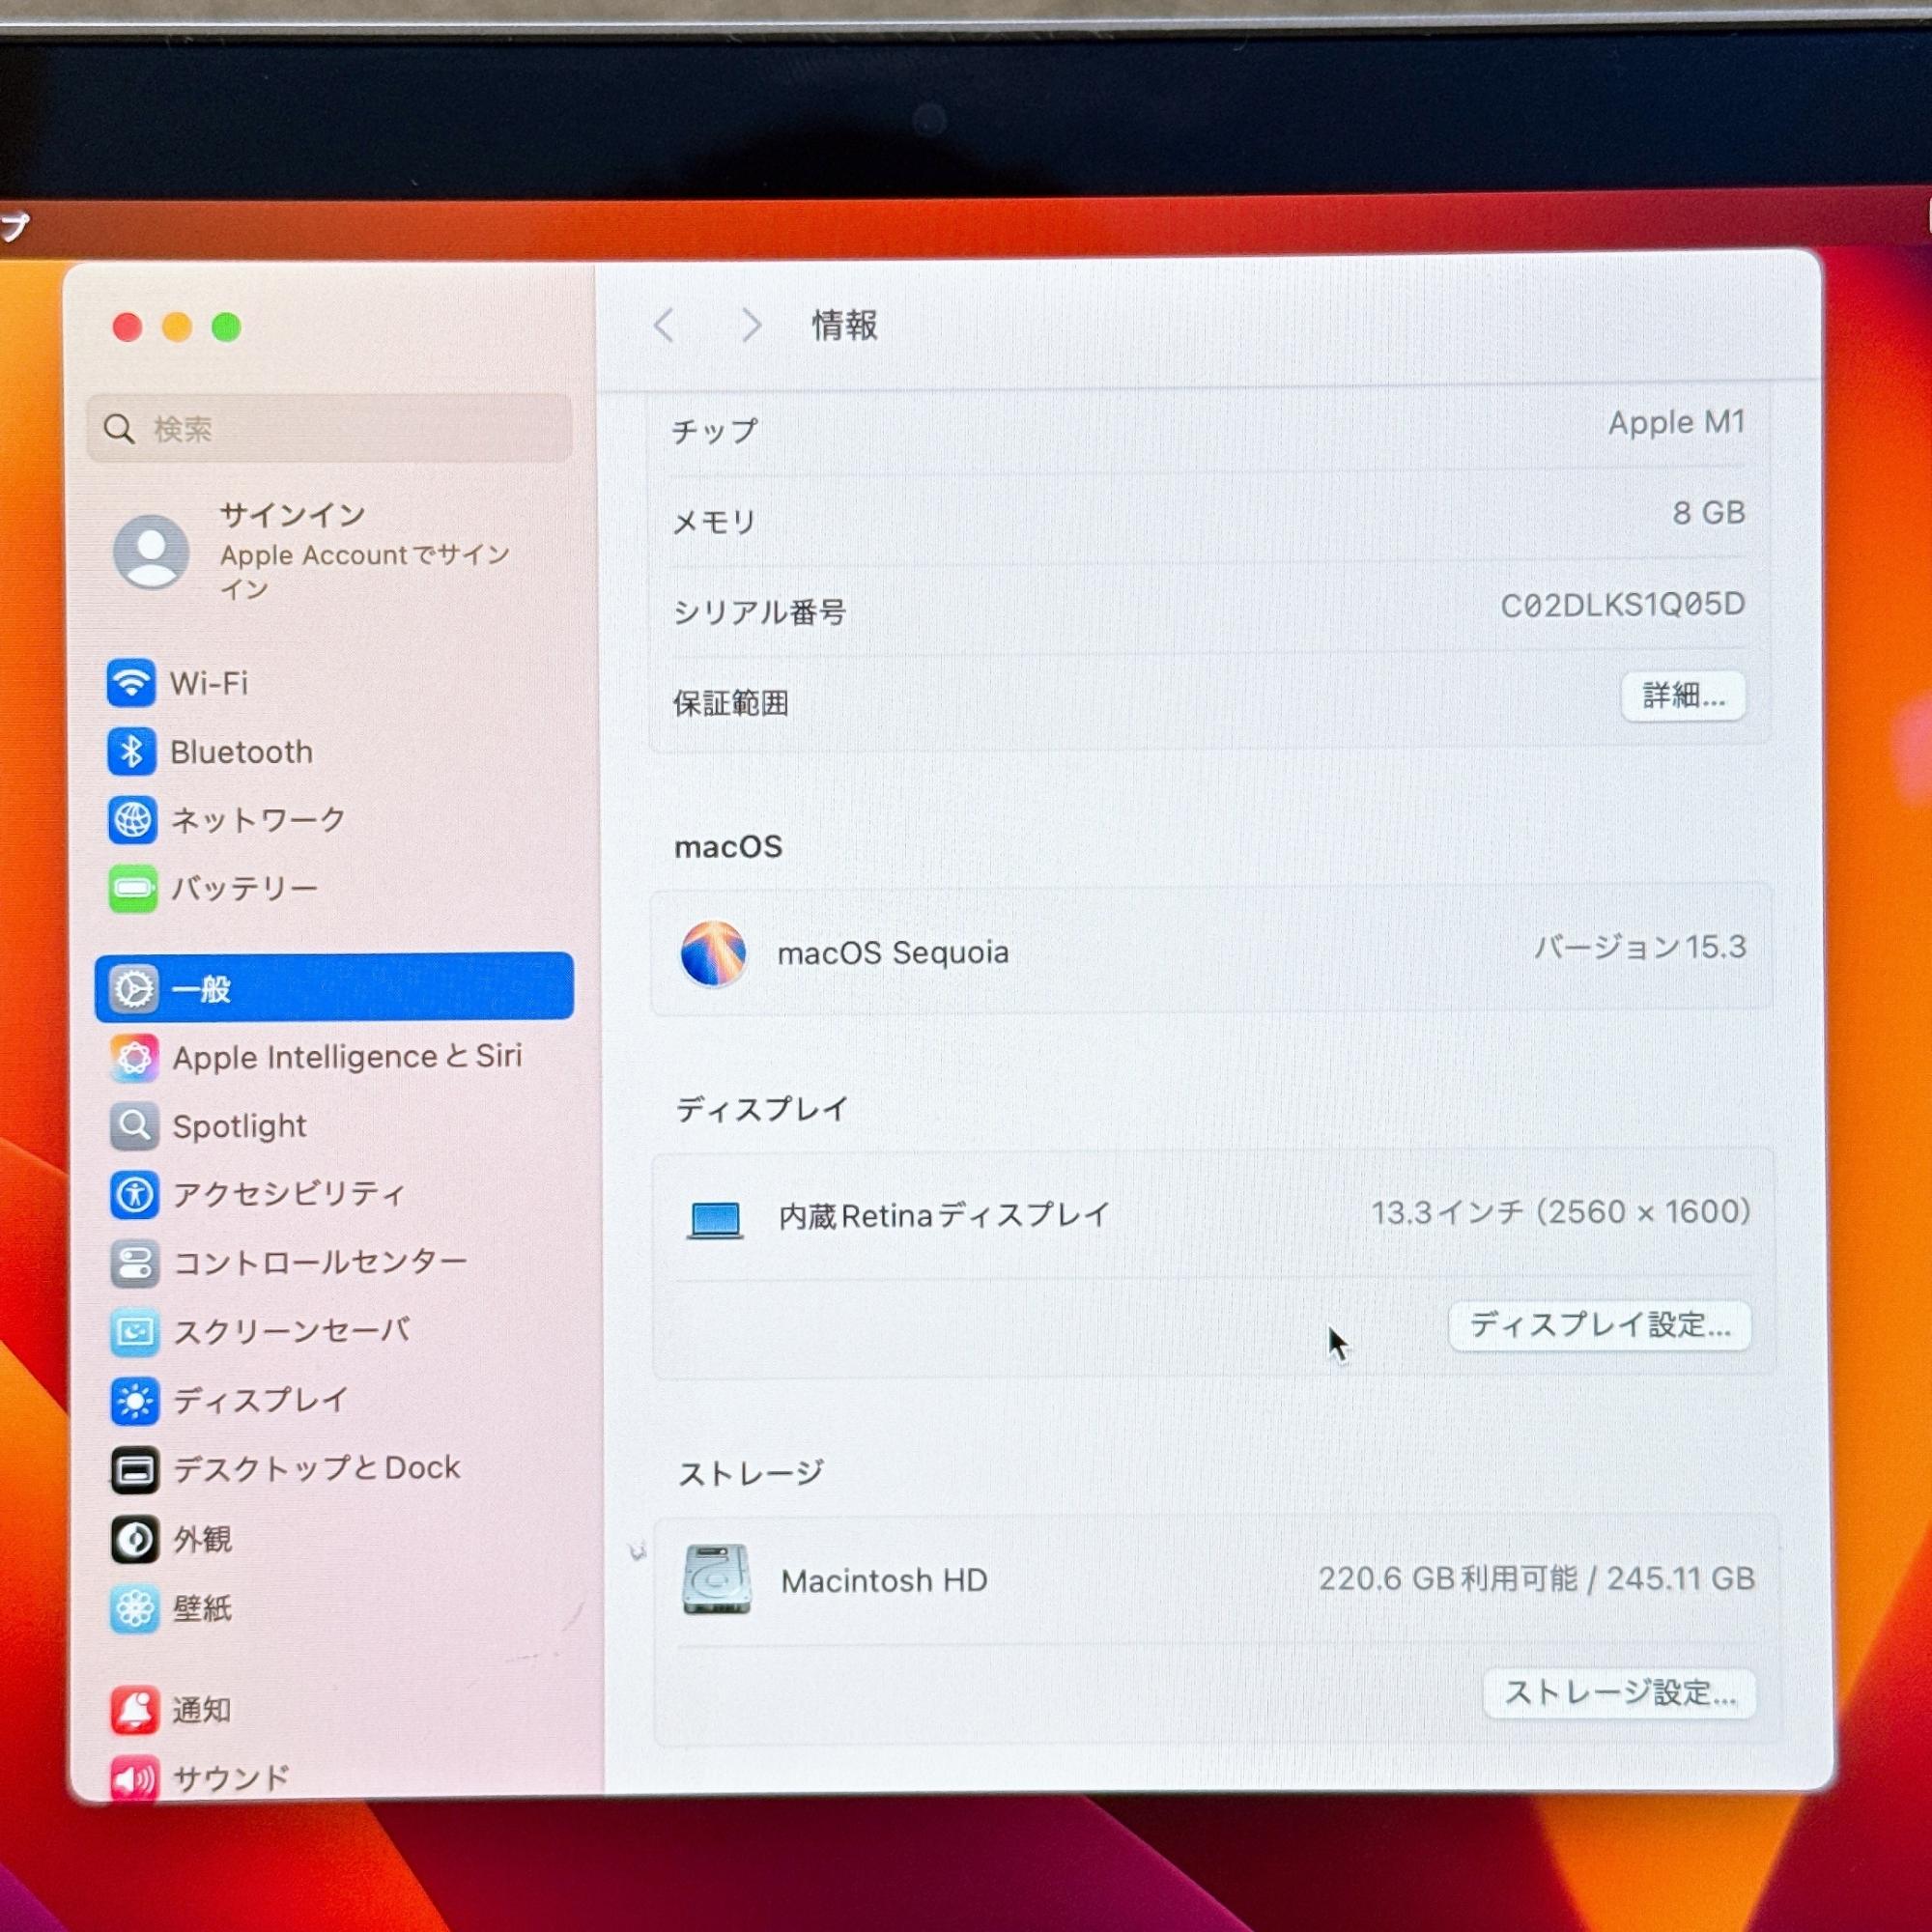Click the 検索 search field
Viewport: 1932px width, 1932px height.
point(330,429)
